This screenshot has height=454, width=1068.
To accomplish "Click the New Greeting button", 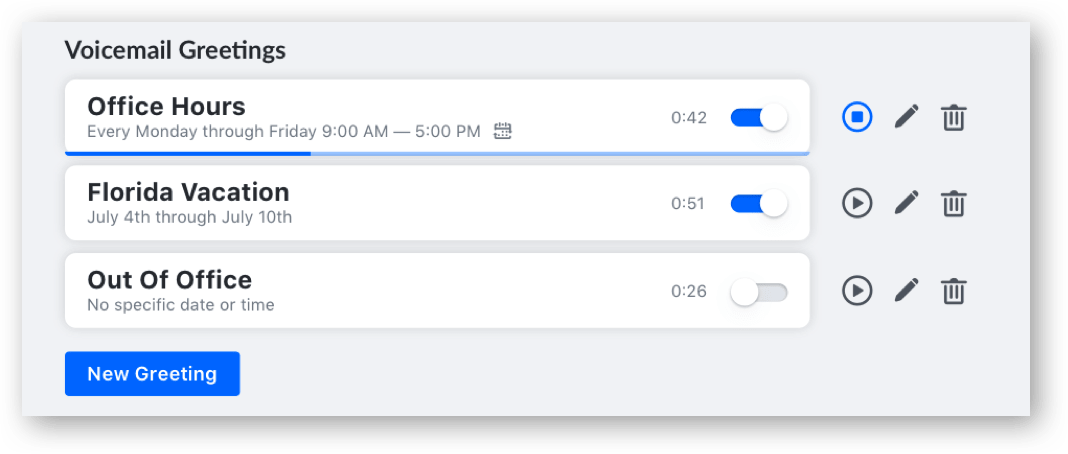I will tap(153, 374).
